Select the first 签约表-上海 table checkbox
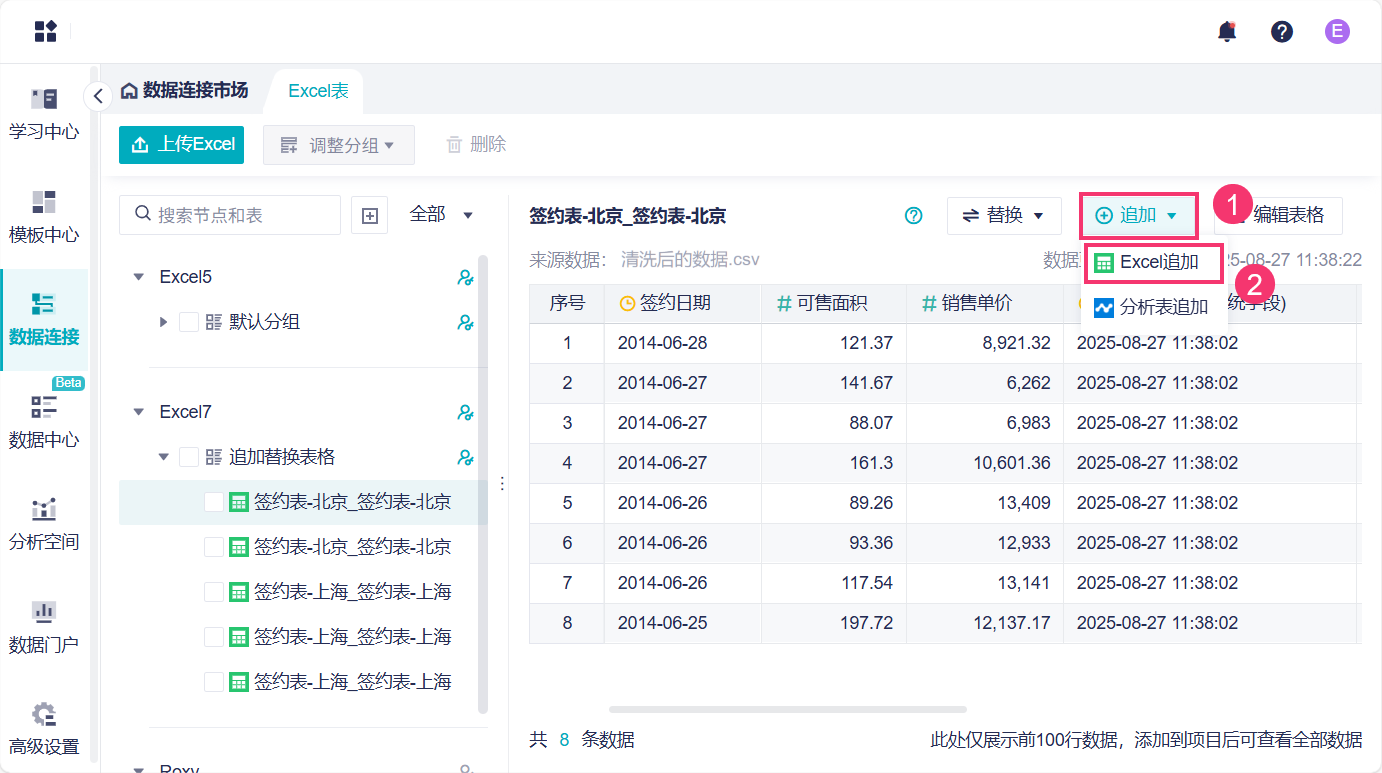The width and height of the screenshot is (1382, 773). (214, 592)
